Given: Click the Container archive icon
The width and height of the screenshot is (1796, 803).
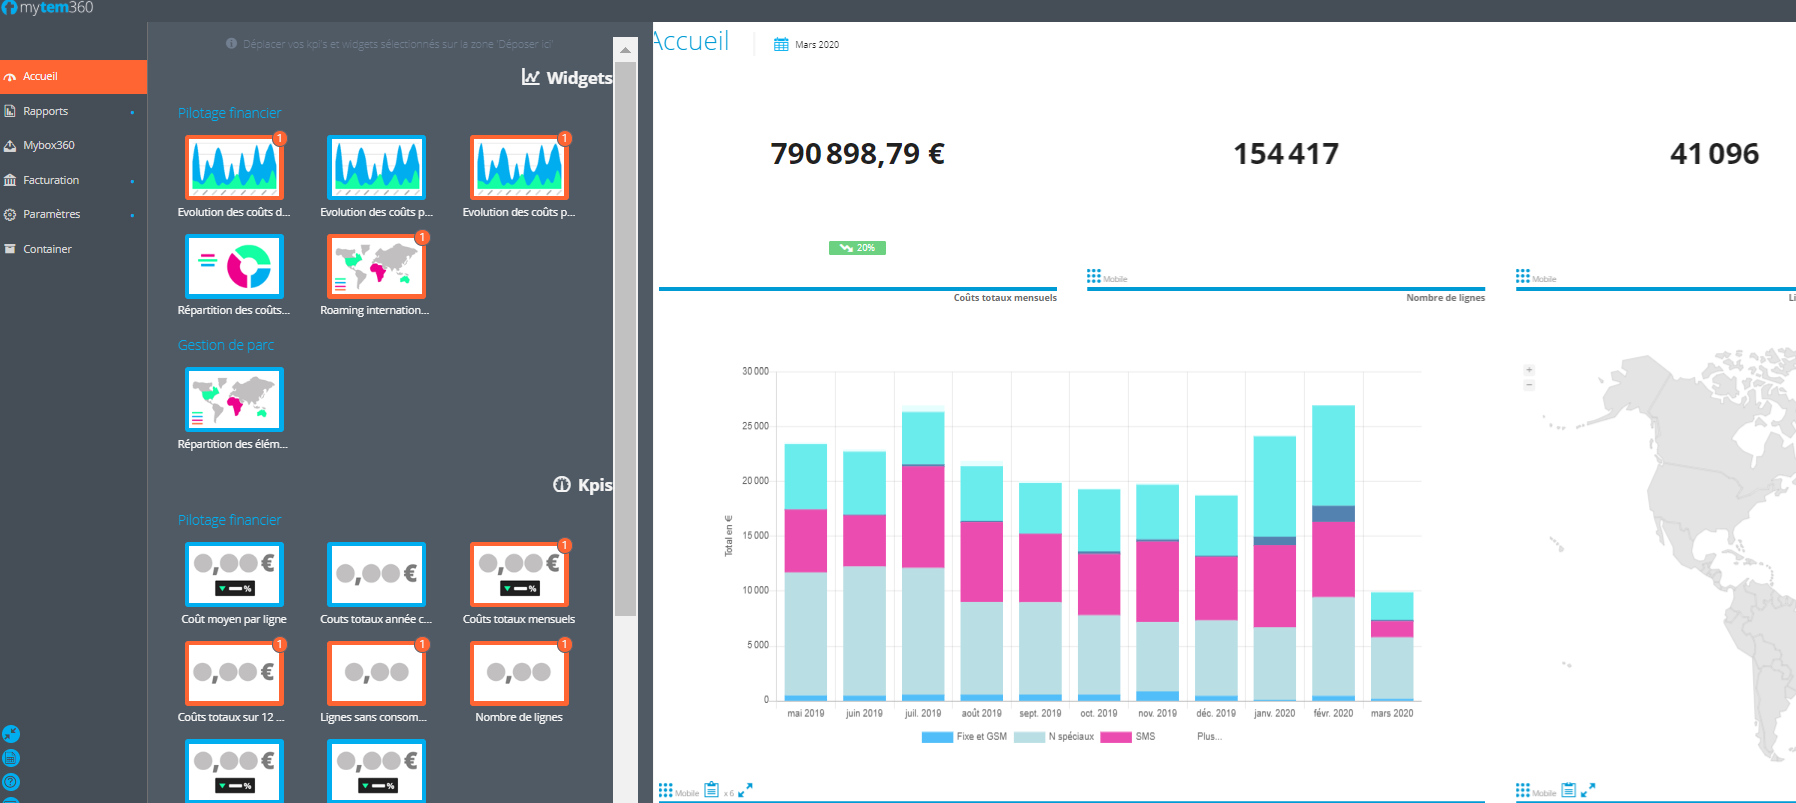Looking at the screenshot, I should [10, 249].
